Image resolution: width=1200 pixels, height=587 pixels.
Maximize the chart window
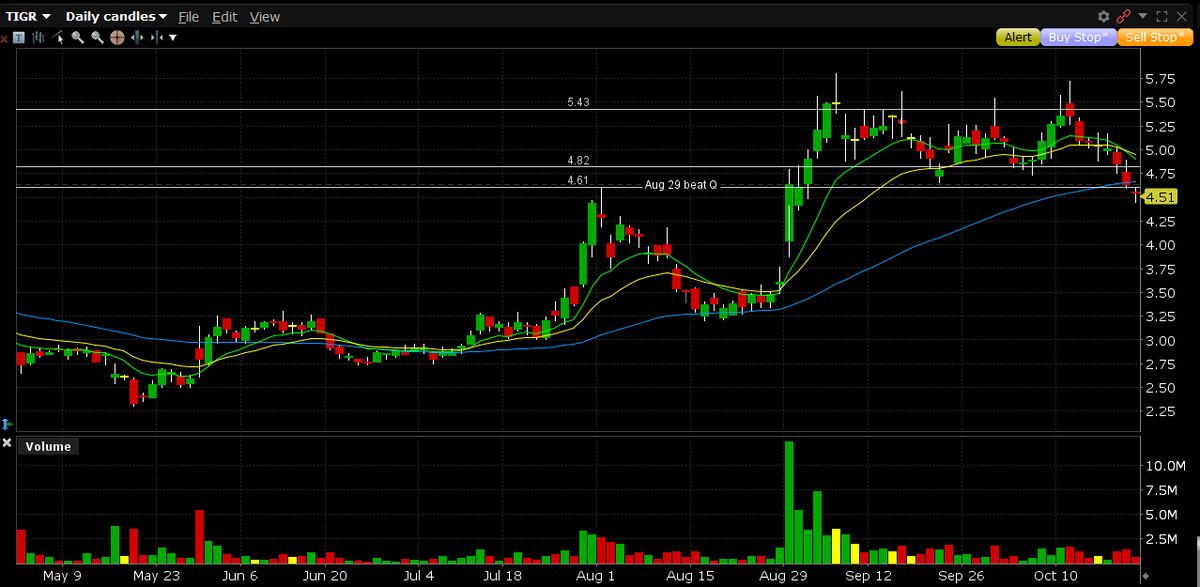click(1162, 16)
